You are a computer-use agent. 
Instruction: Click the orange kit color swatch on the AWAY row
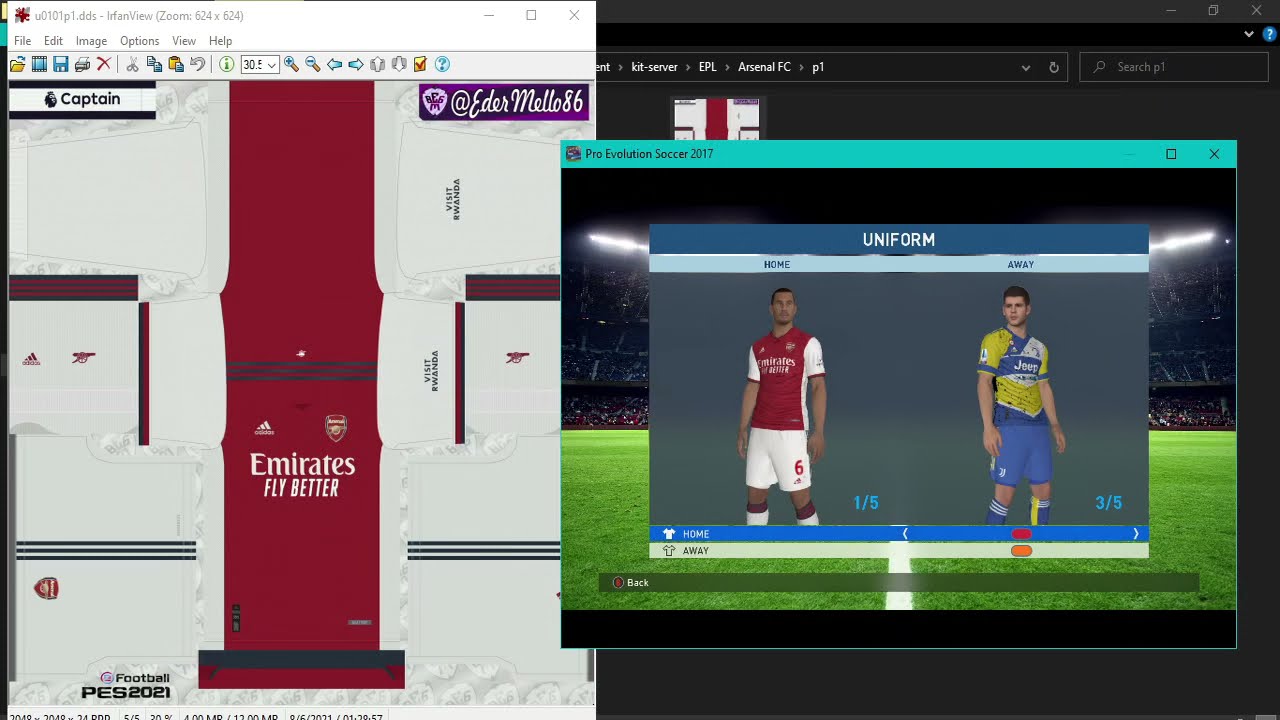click(x=1021, y=551)
